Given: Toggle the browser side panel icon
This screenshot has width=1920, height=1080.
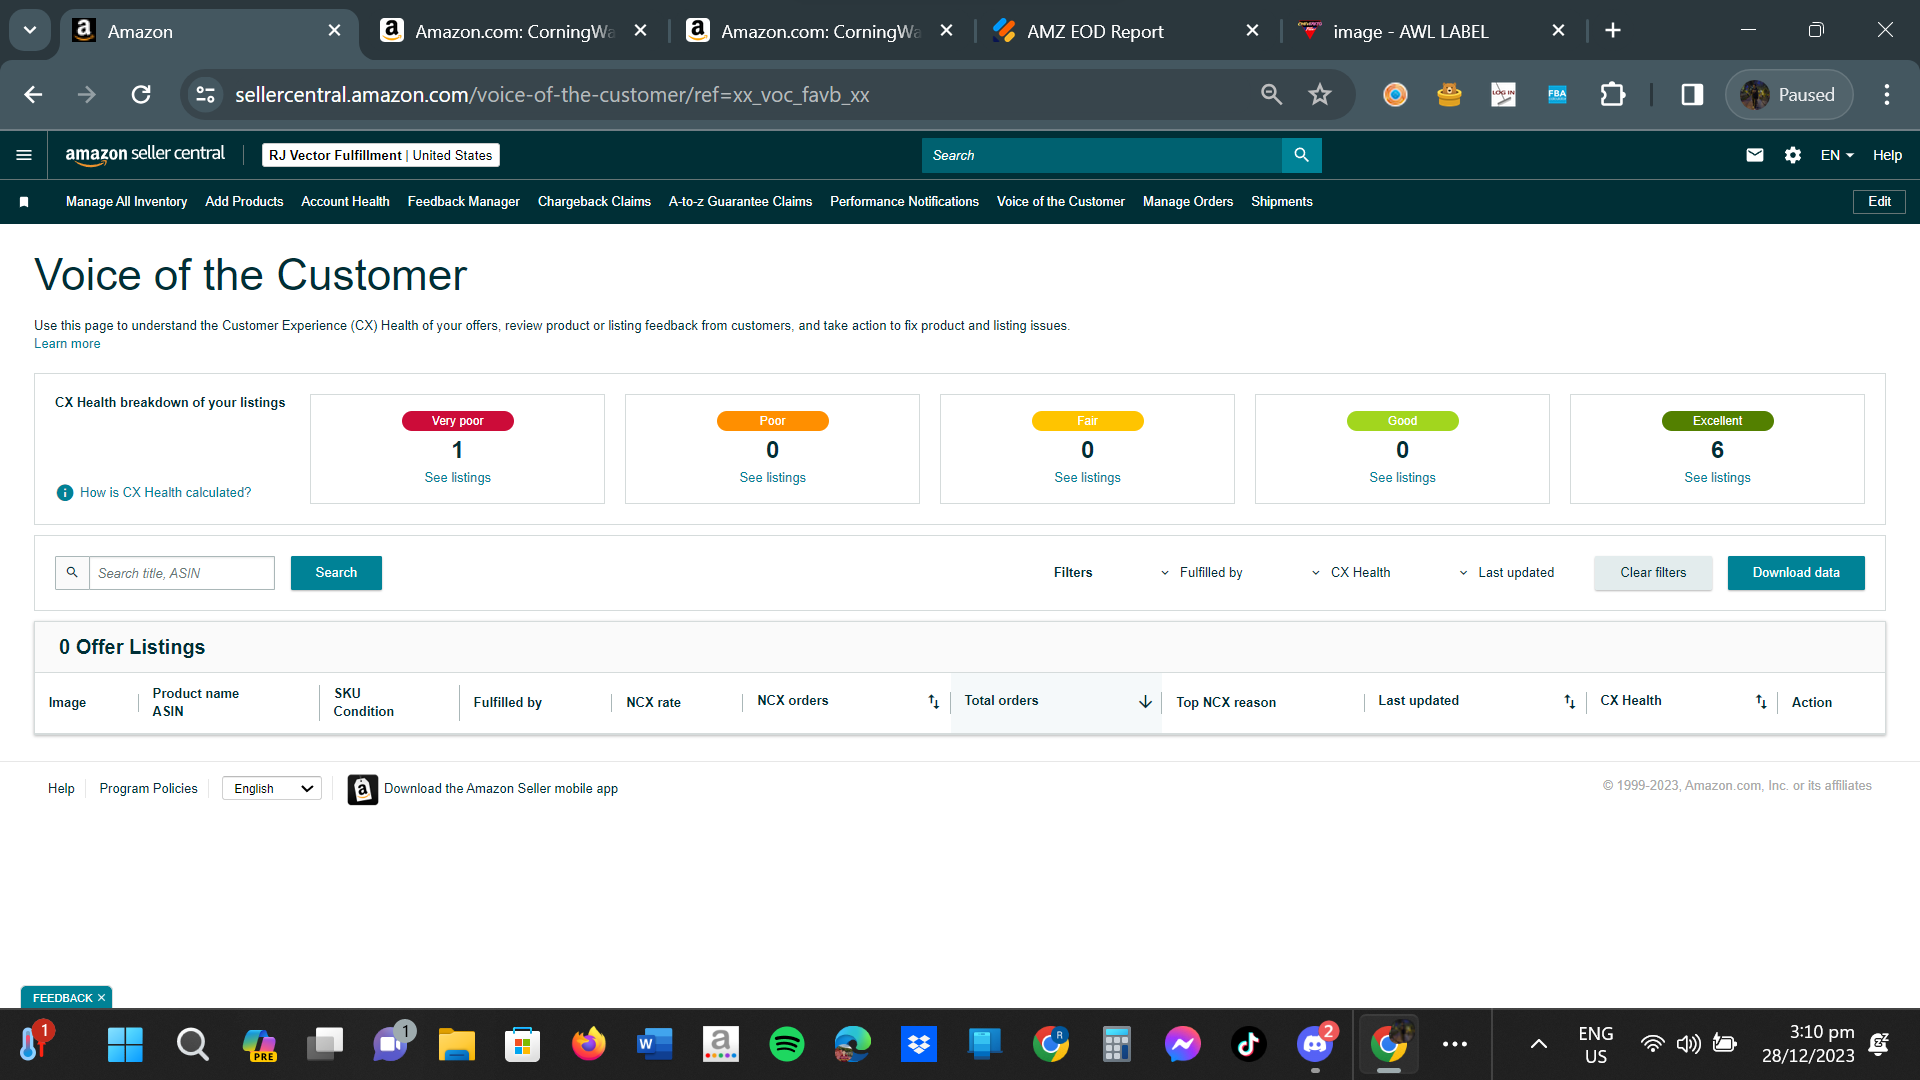Looking at the screenshot, I should (x=1692, y=95).
